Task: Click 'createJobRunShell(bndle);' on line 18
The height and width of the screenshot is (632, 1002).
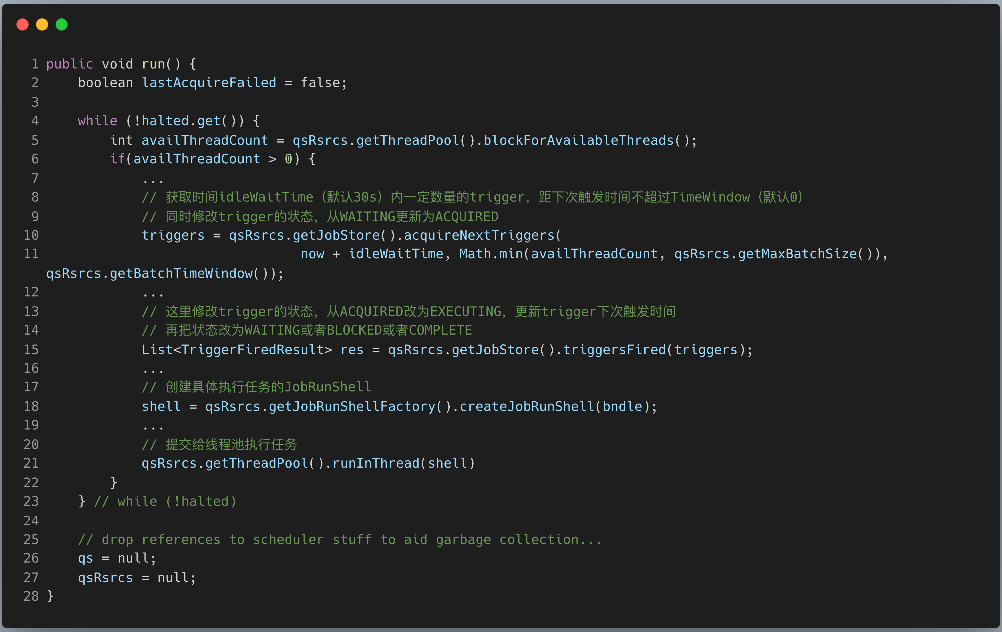Action: coord(559,406)
